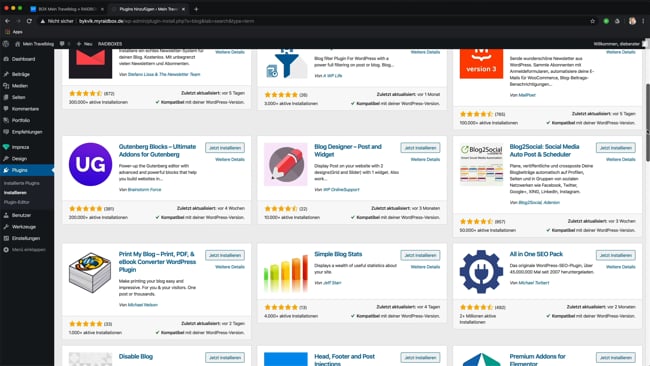
Task: Open Impreza theme menu
Action: pyautogui.click(x=20, y=147)
